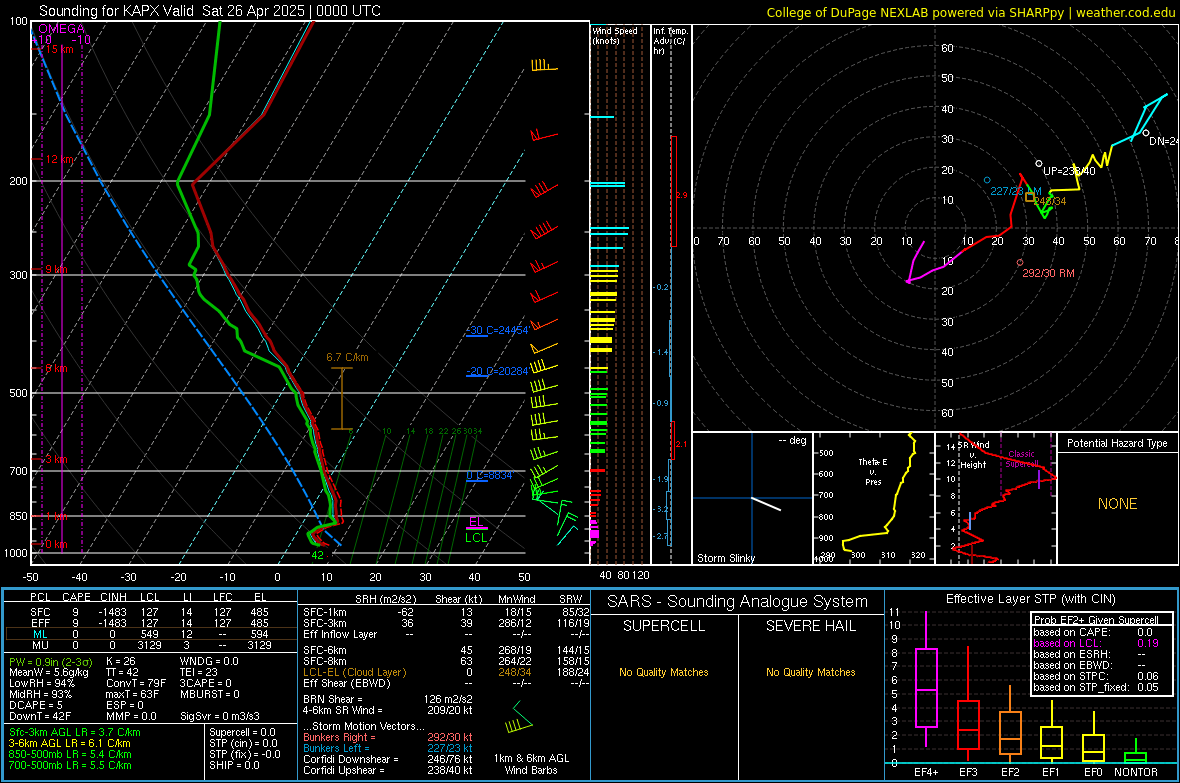Viewport: 1180px width, 783px height.
Task: Click the 'Classic Supercell' magenta label
Action: tap(1022, 459)
